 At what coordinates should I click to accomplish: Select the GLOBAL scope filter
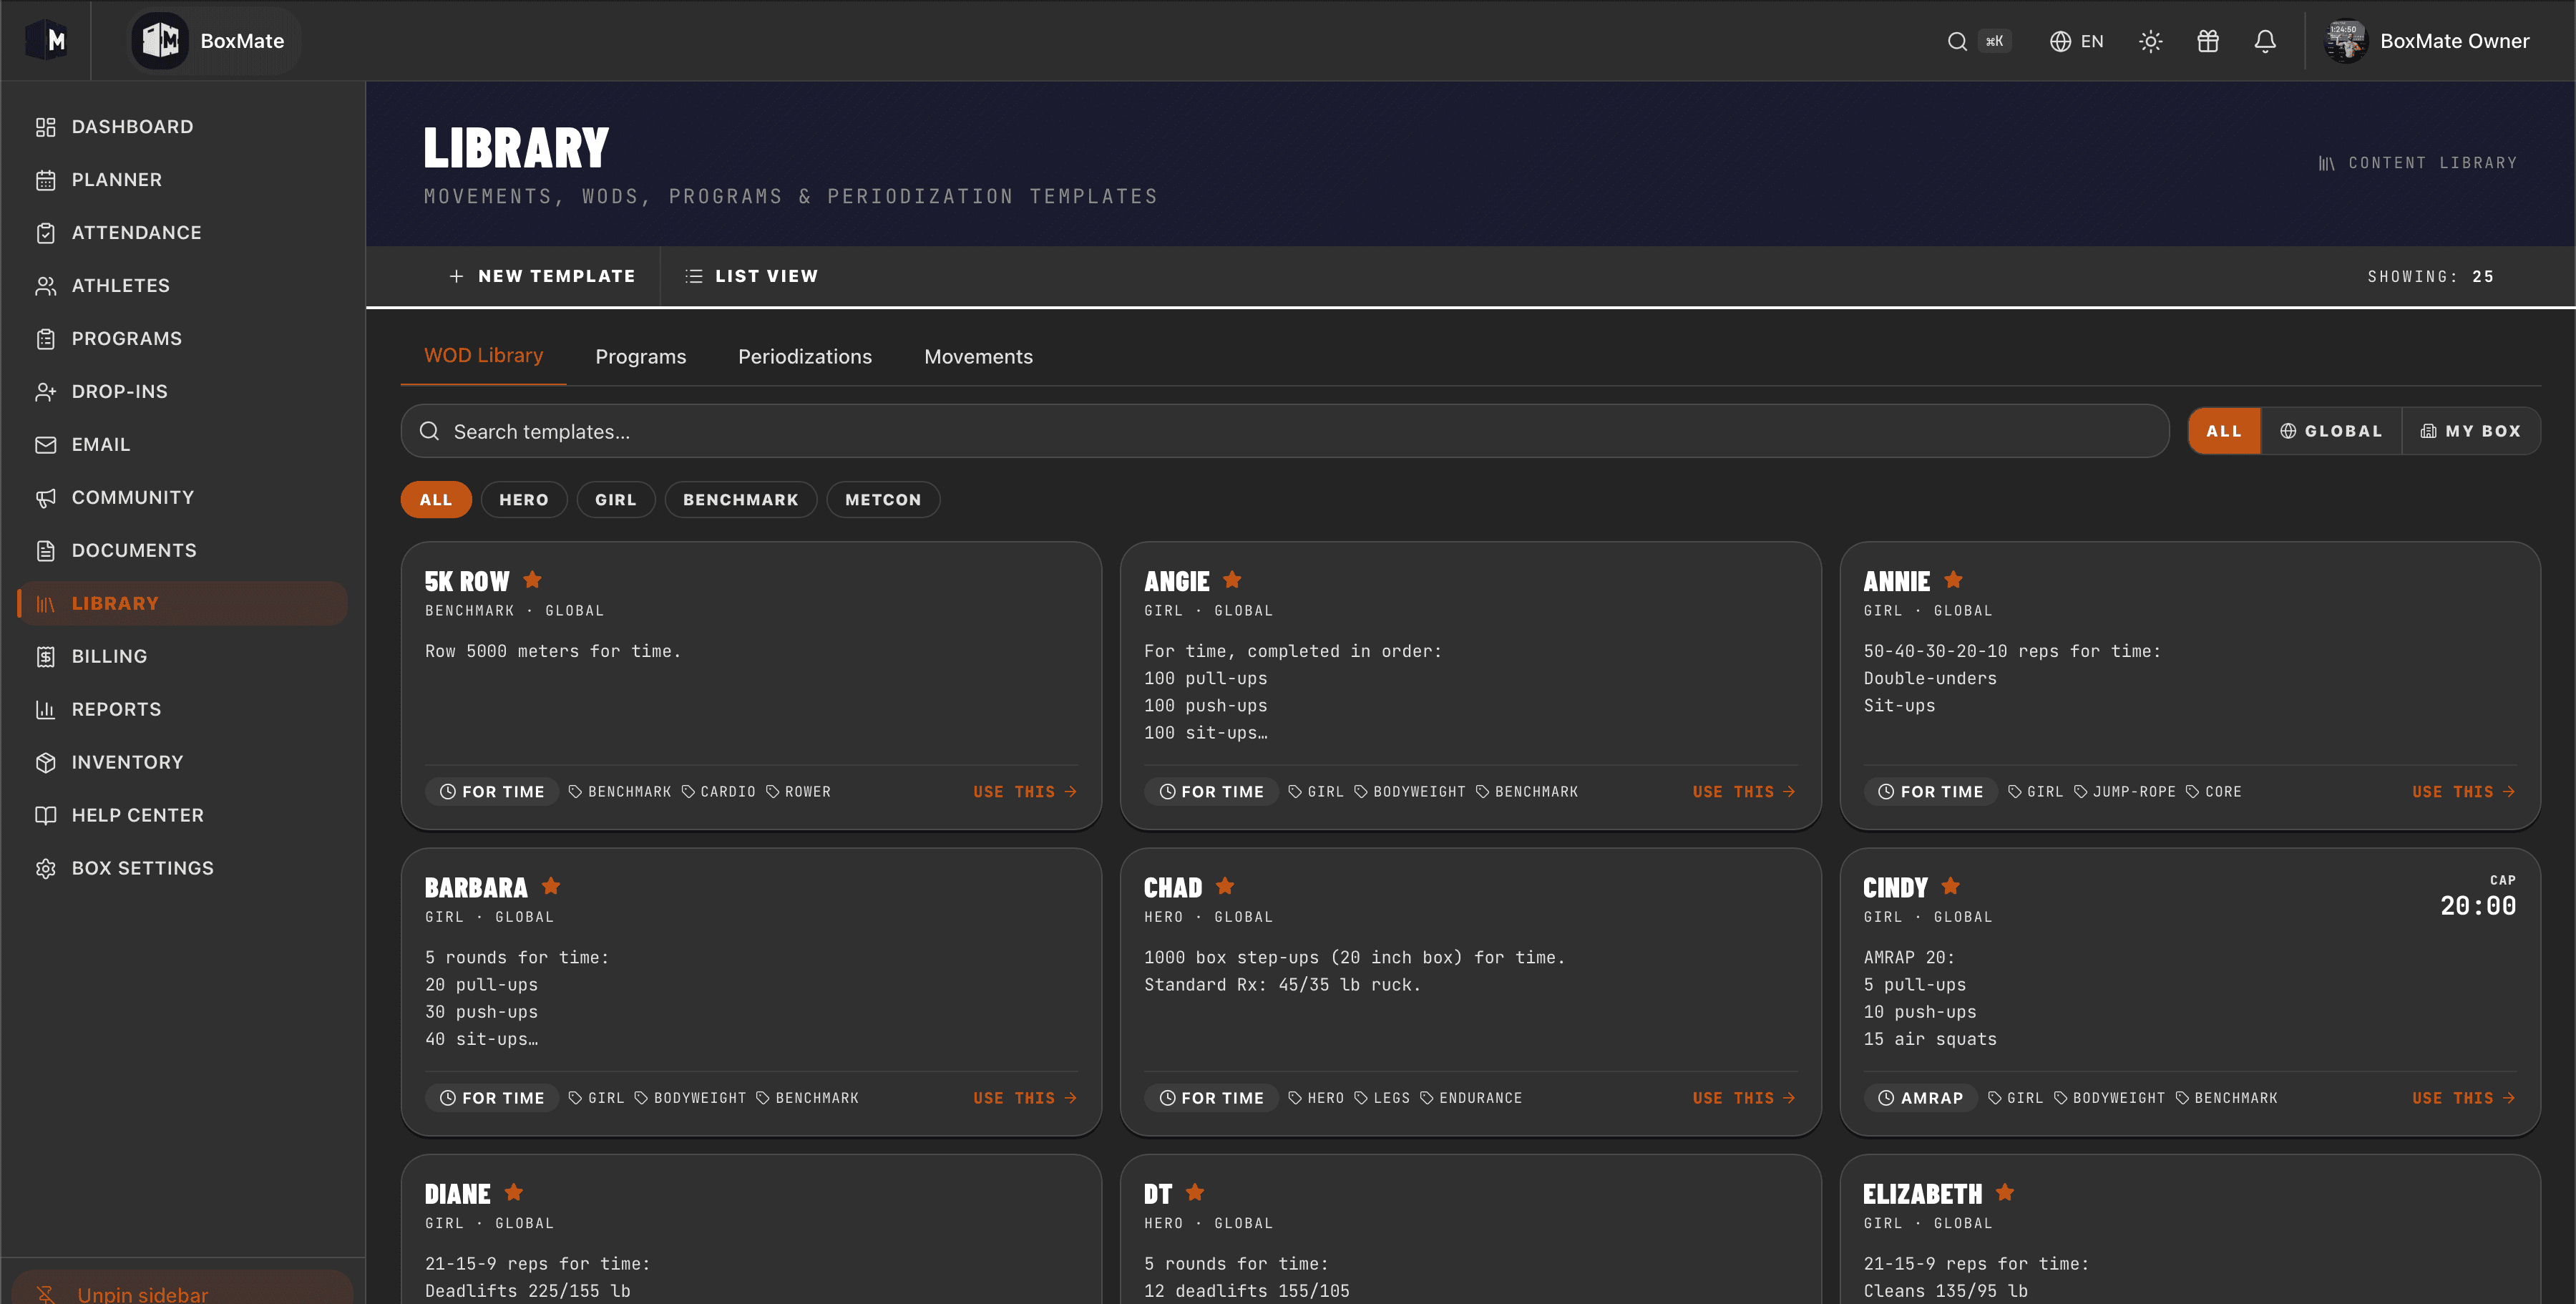tap(2331, 431)
